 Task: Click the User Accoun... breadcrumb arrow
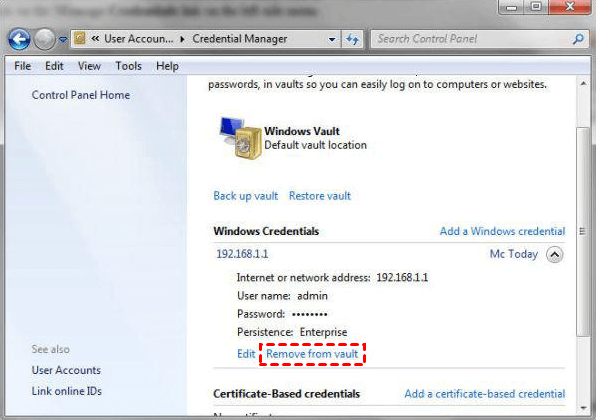click(182, 39)
